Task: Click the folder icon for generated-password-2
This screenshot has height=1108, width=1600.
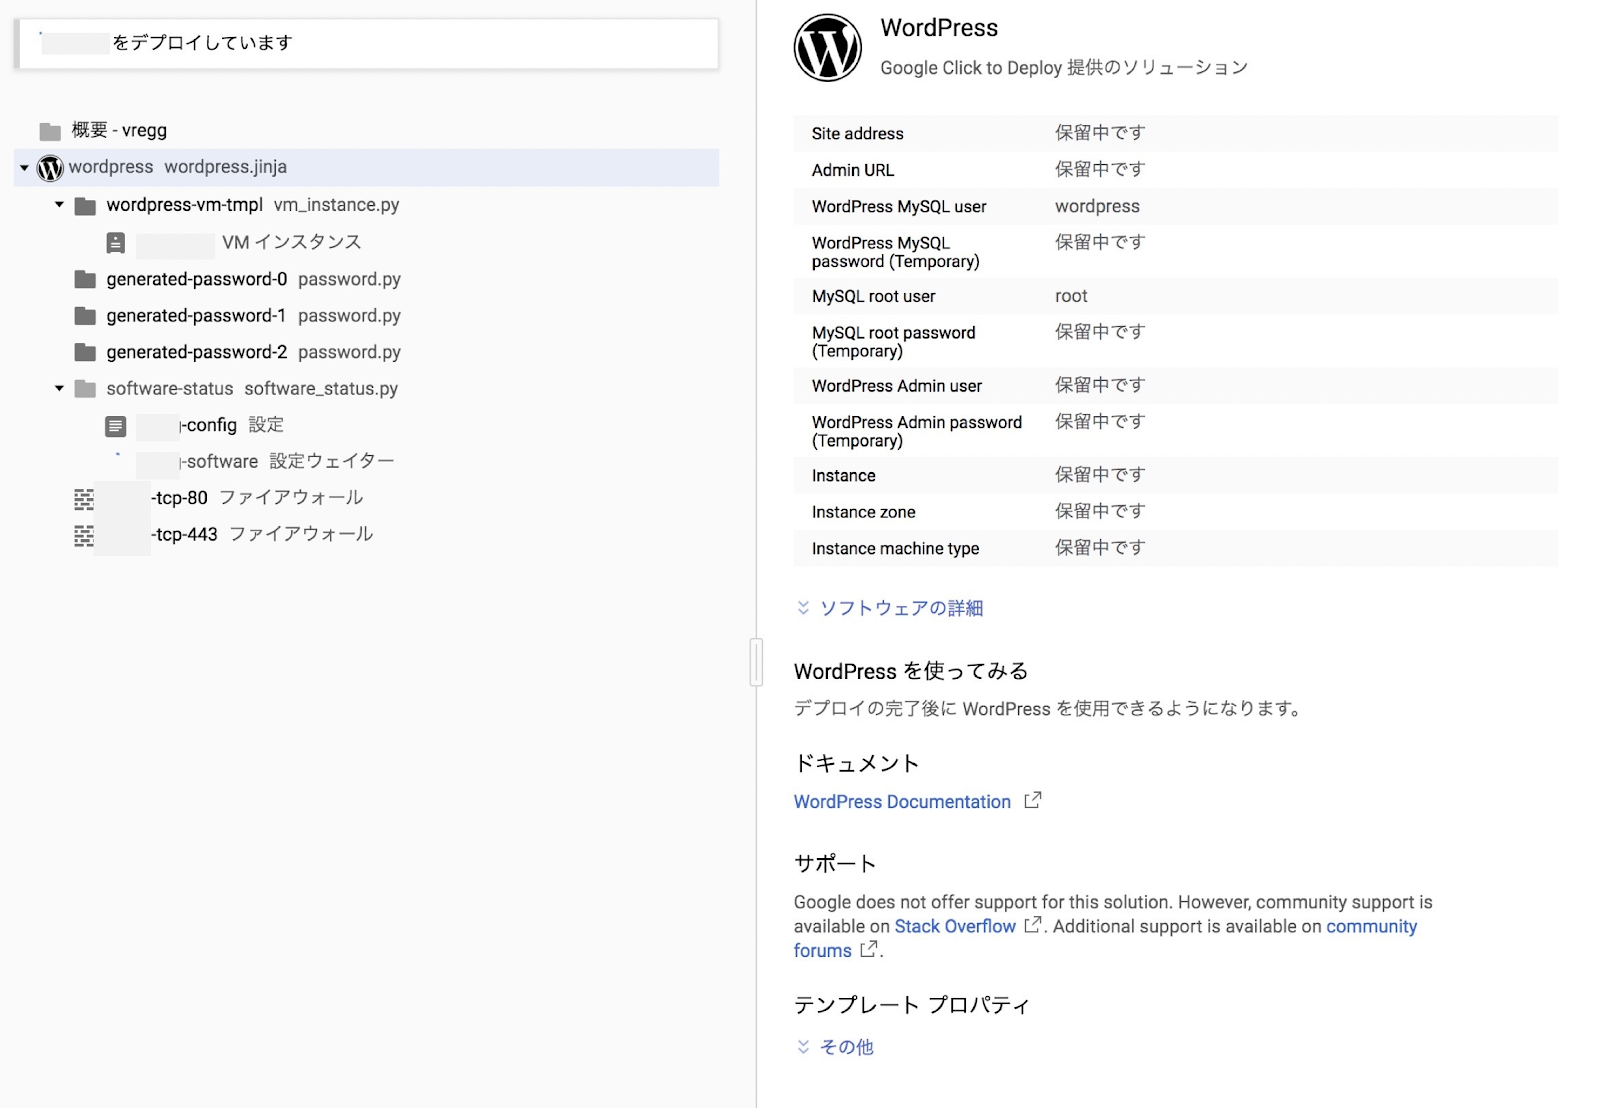Action: [86, 353]
